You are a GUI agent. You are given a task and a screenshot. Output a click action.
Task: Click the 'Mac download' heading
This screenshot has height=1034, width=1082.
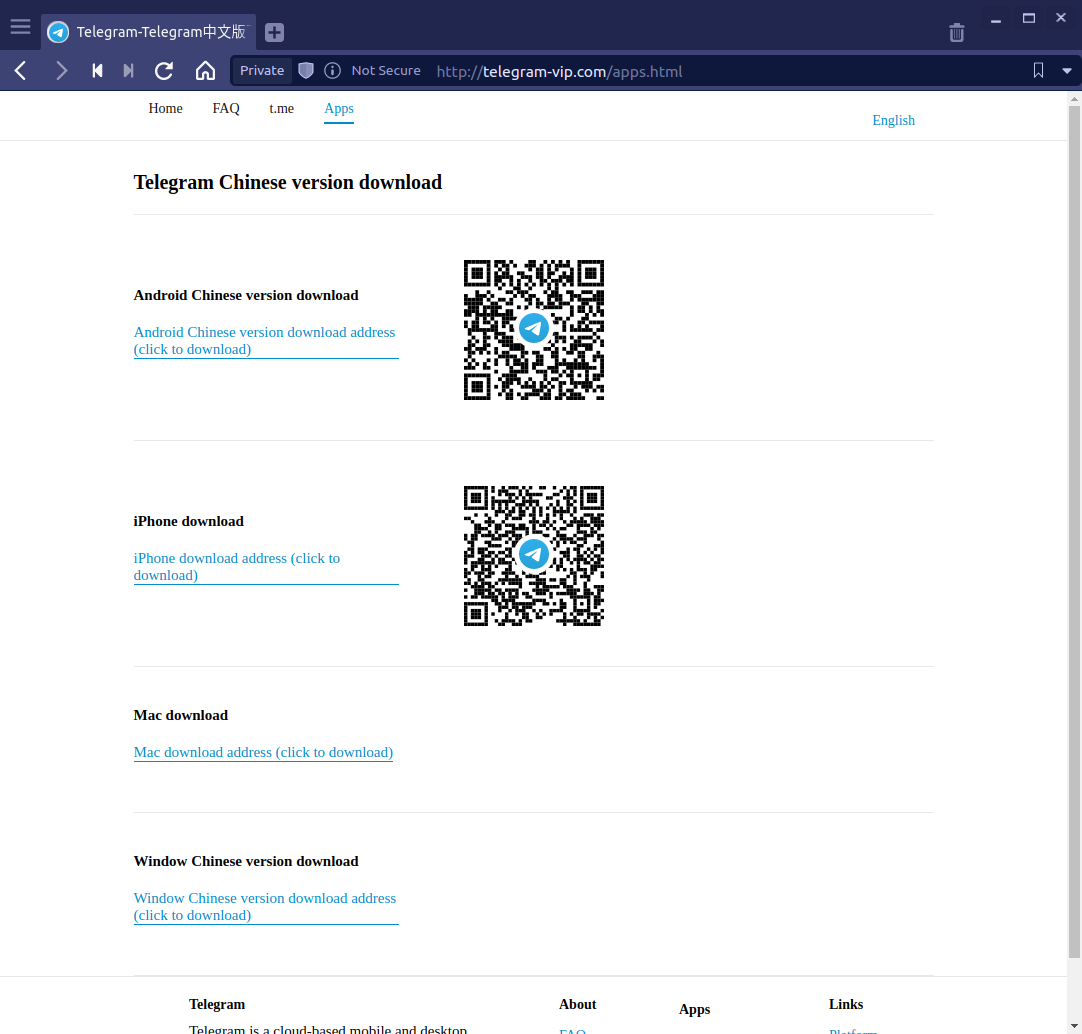(181, 715)
